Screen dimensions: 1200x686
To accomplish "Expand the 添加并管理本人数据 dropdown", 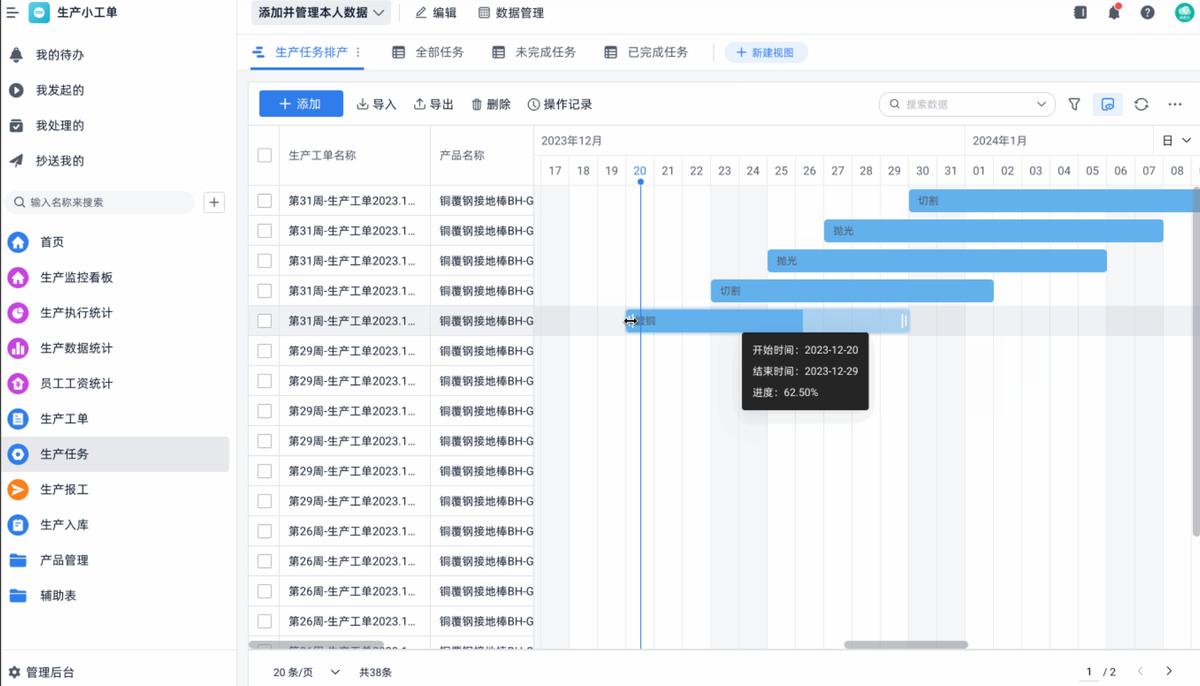I will point(320,13).
